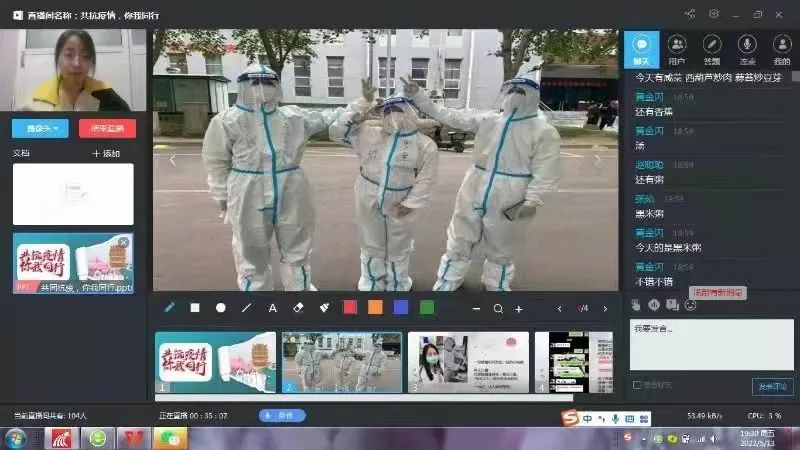800x450 pixels.
Task: Check the box below the chat input
Action: (x=637, y=385)
